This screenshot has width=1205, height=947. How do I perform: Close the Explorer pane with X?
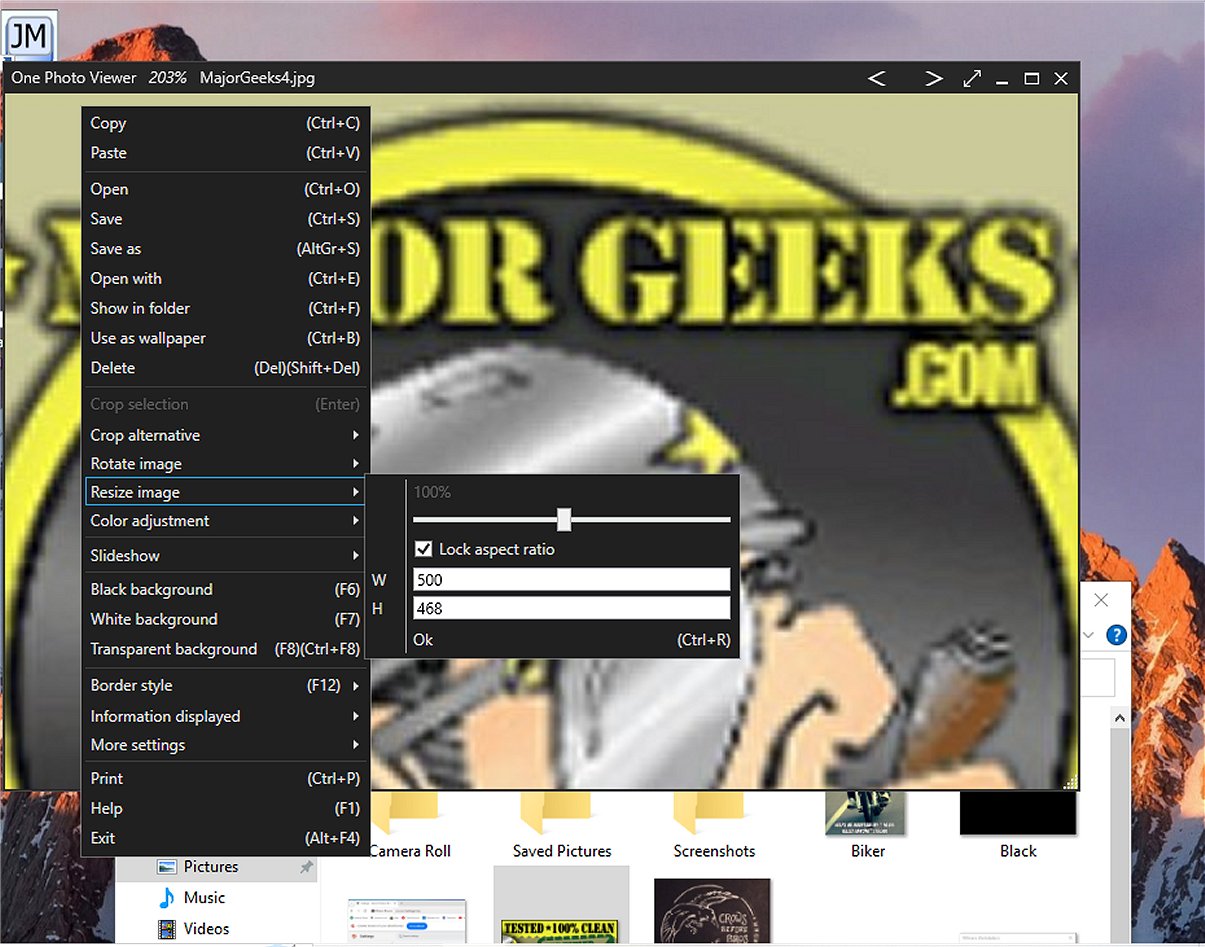pyautogui.click(x=1101, y=600)
